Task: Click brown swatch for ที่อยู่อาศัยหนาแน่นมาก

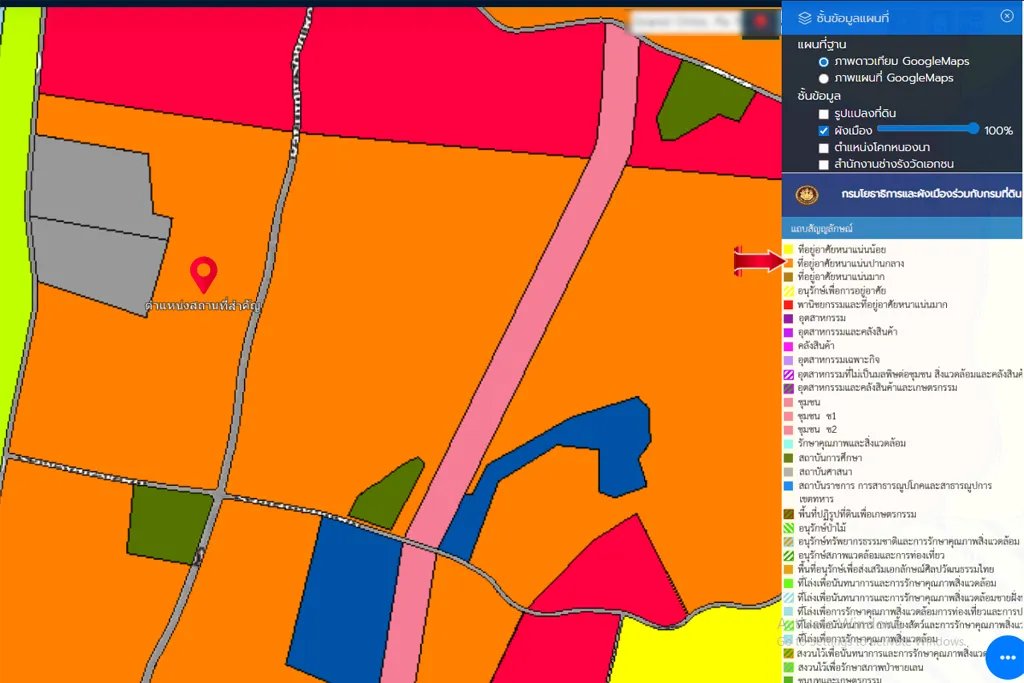Action: pos(788,277)
